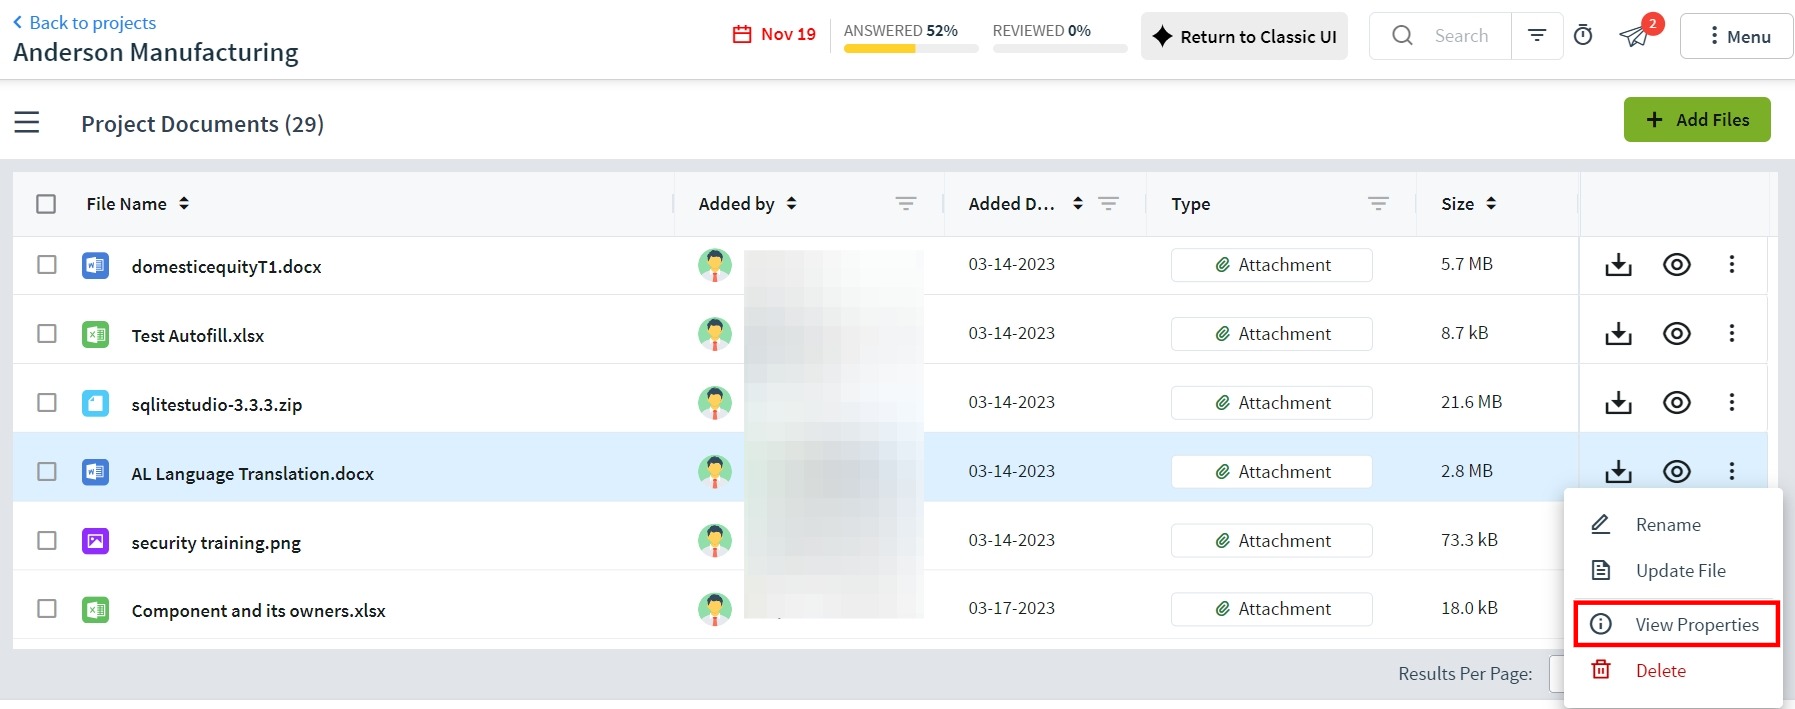Viewport: 1795px width, 709px height.
Task: Click Return to Classic UI button
Action: (x=1244, y=36)
